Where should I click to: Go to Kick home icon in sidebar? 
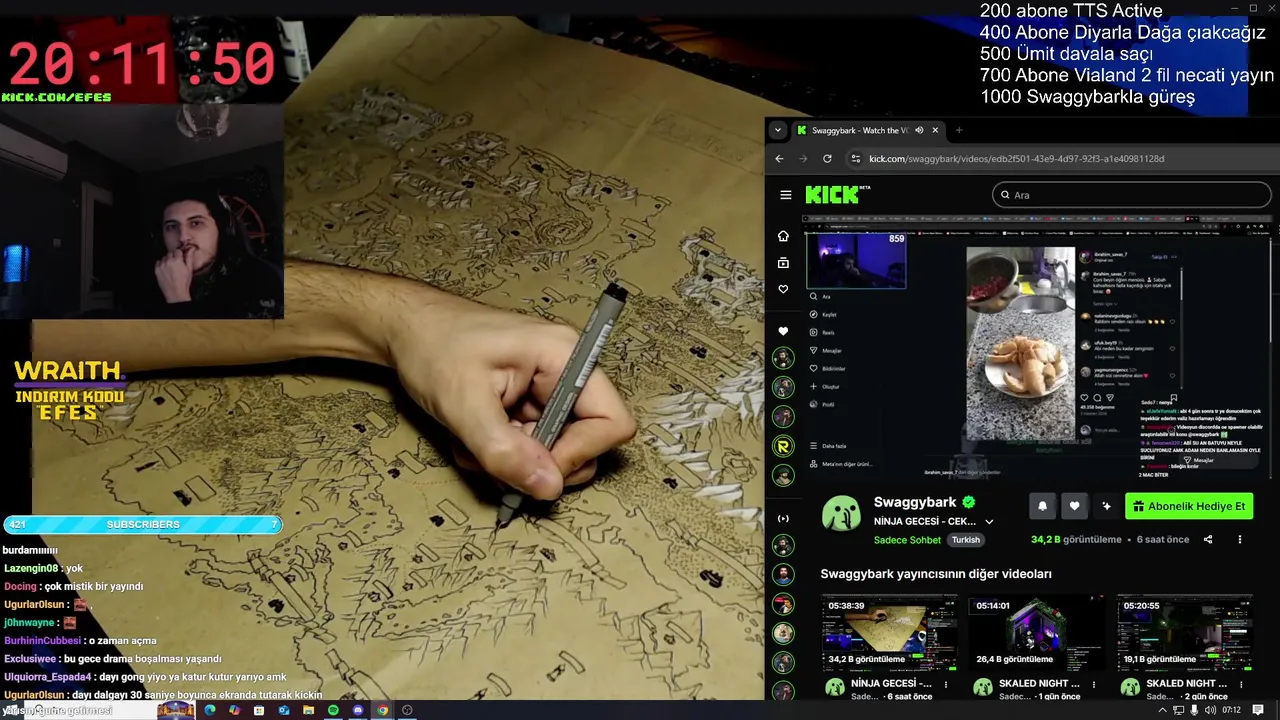(783, 236)
